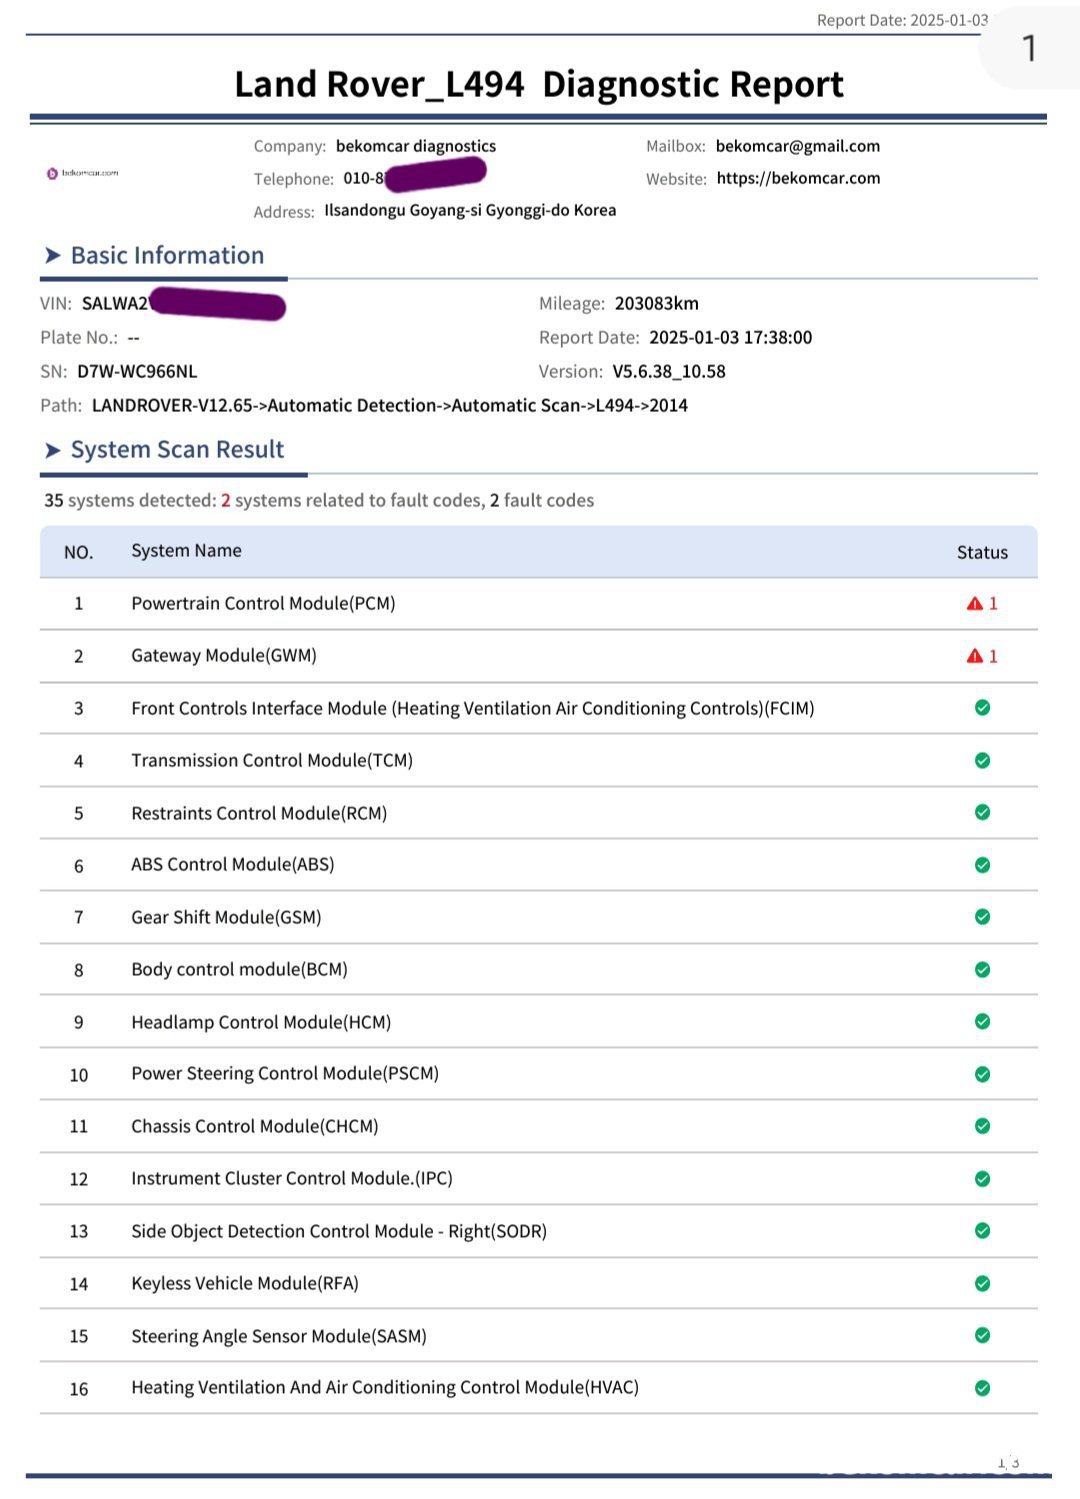Select the Restraints Control Module(RCM) name
This screenshot has width=1080, height=1499.
tap(259, 813)
